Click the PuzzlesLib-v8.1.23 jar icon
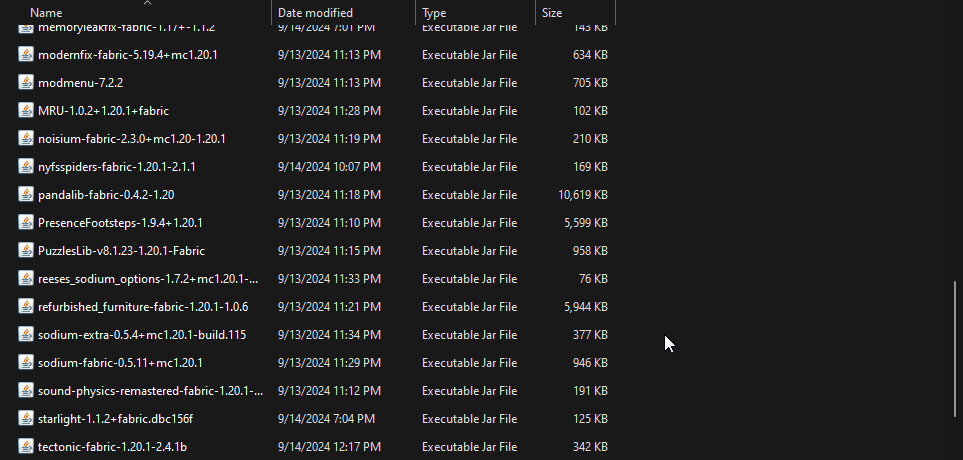This screenshot has height=460, width=963. 26,251
